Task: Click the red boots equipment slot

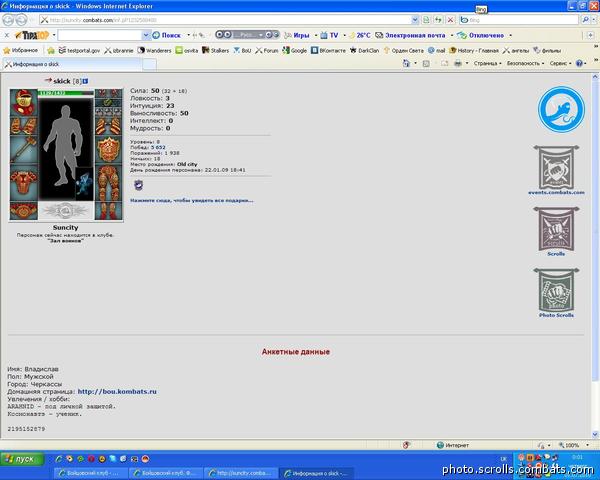Action: click(108, 211)
